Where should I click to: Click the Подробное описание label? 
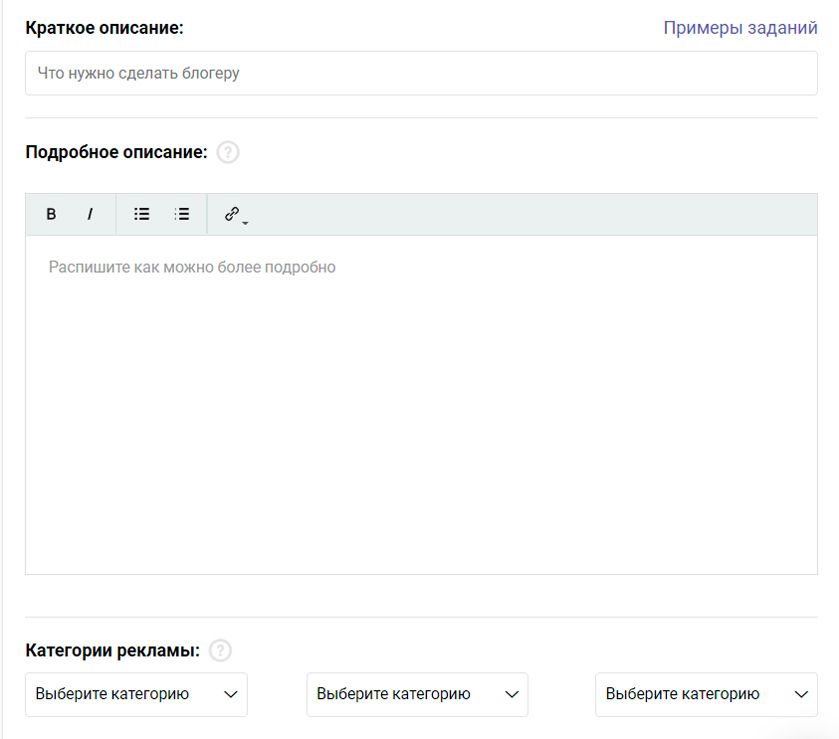click(116, 152)
